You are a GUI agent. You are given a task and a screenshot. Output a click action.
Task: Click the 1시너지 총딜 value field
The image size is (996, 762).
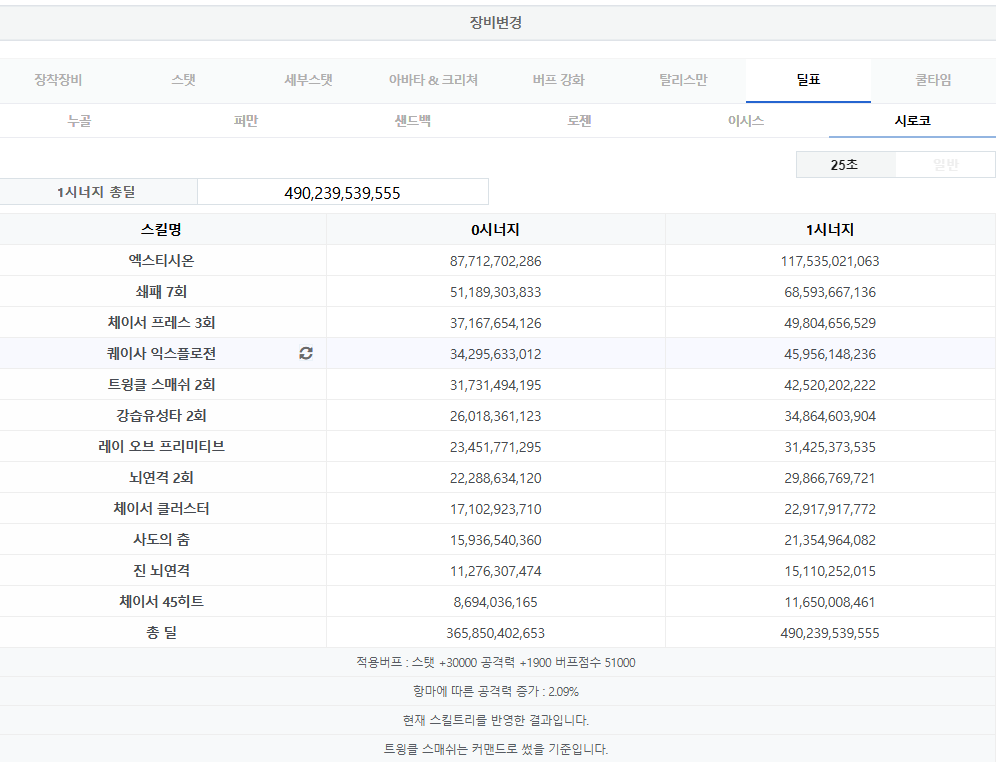[342, 192]
